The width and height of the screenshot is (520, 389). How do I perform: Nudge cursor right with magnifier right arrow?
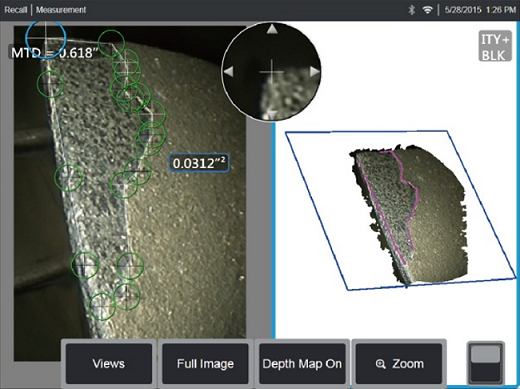315,71
